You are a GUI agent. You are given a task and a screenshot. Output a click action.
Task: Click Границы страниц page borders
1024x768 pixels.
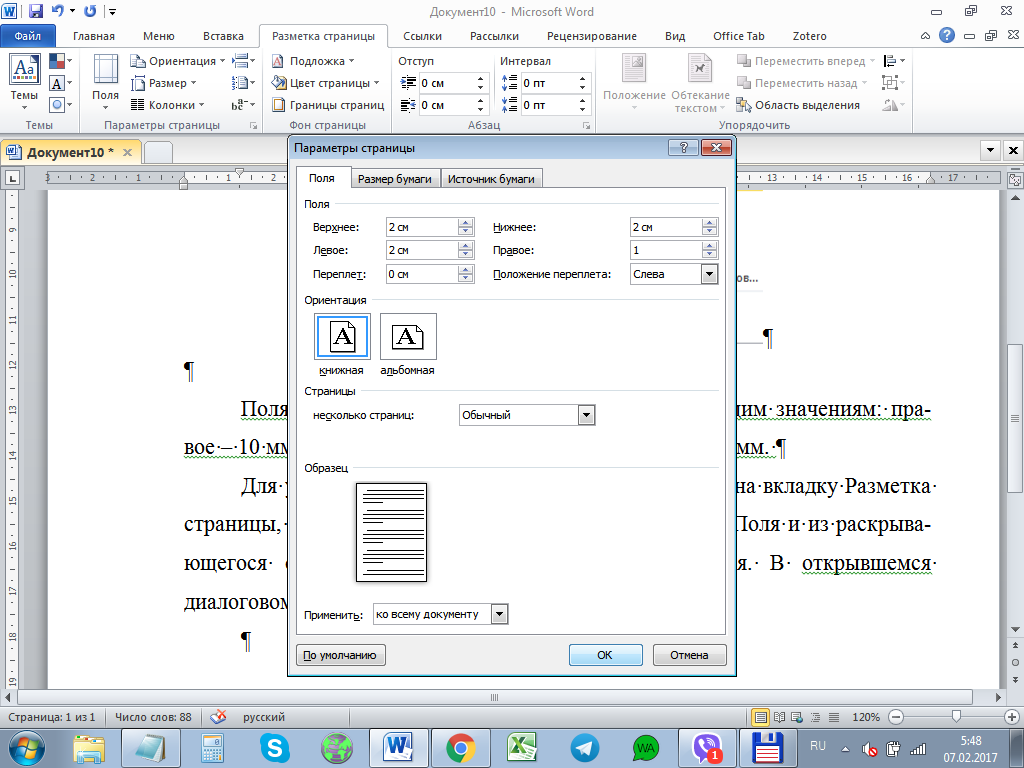[x=328, y=104]
